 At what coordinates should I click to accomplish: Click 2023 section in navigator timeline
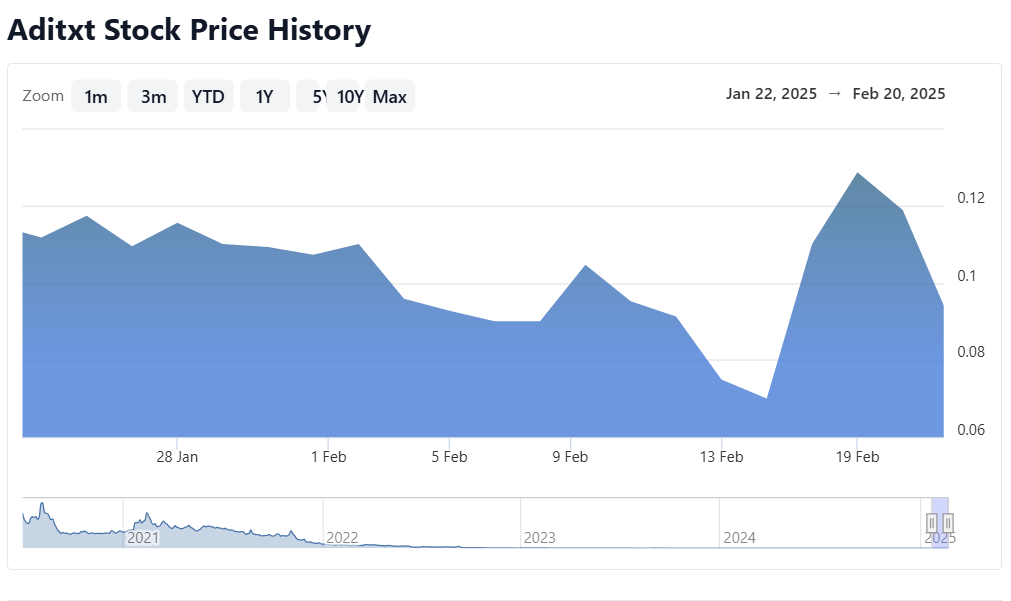pos(539,538)
